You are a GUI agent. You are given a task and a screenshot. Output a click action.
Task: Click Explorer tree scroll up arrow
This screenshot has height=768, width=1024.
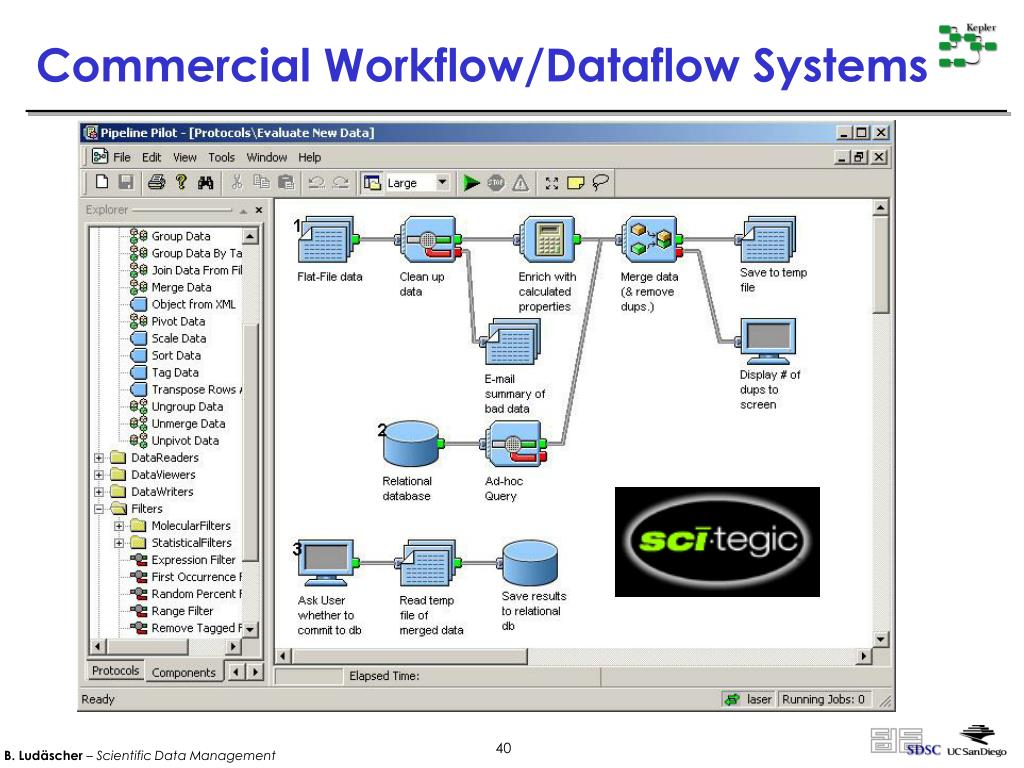coord(251,236)
